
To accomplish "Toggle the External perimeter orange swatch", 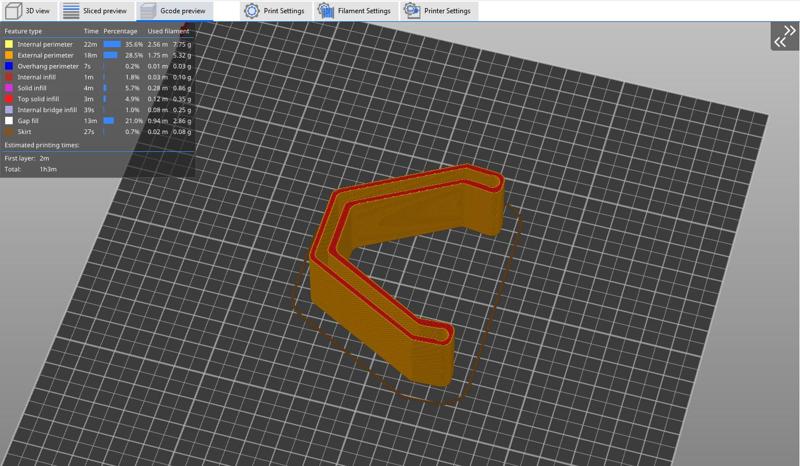I will coord(9,55).
